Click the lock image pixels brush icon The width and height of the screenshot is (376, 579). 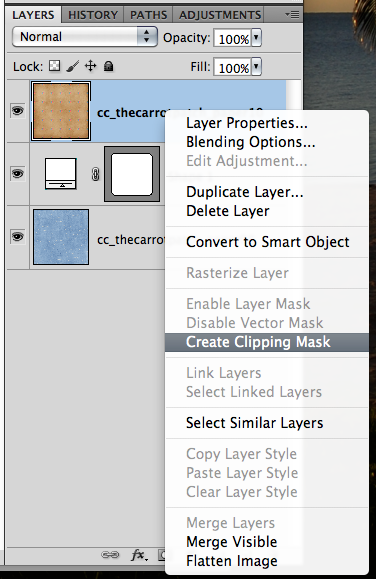[x=73, y=66]
